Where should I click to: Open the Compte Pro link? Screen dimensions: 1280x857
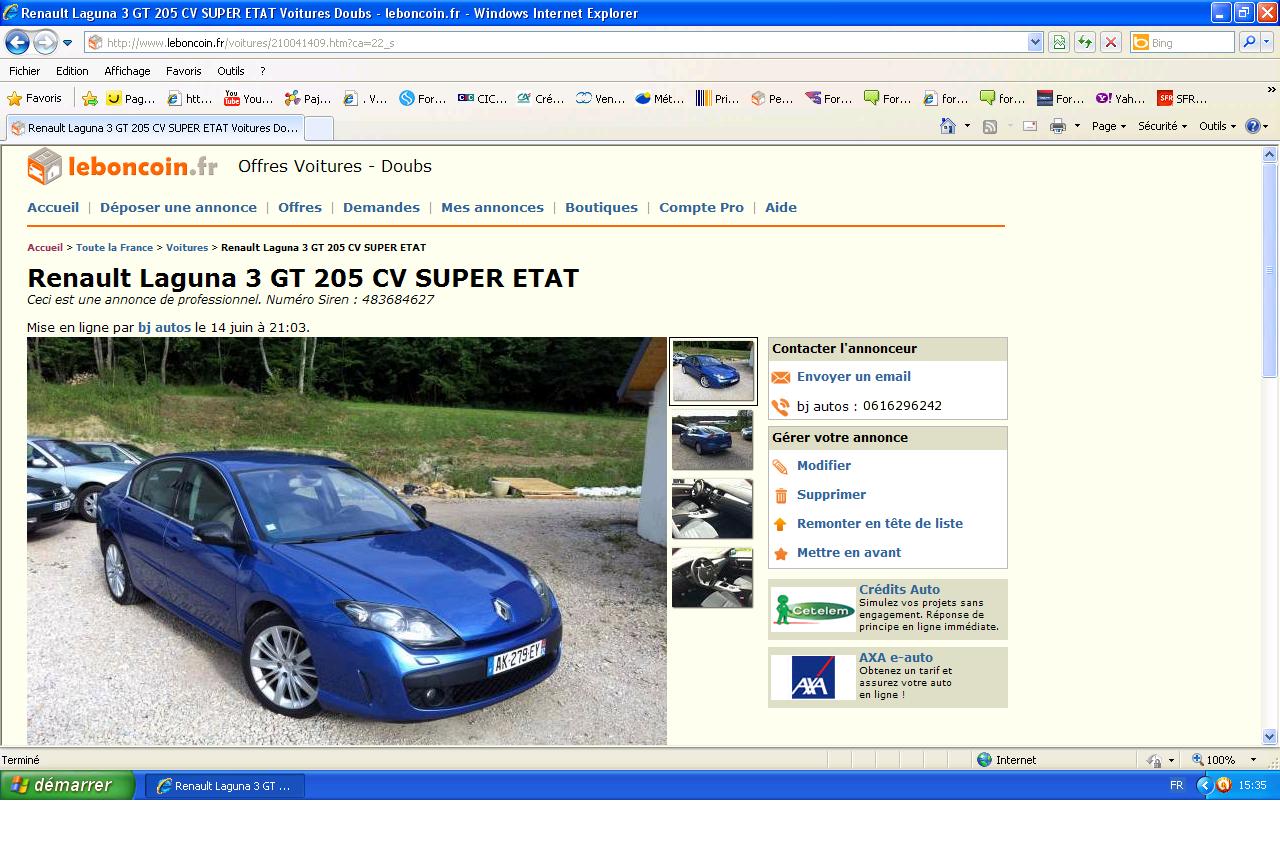coord(701,207)
